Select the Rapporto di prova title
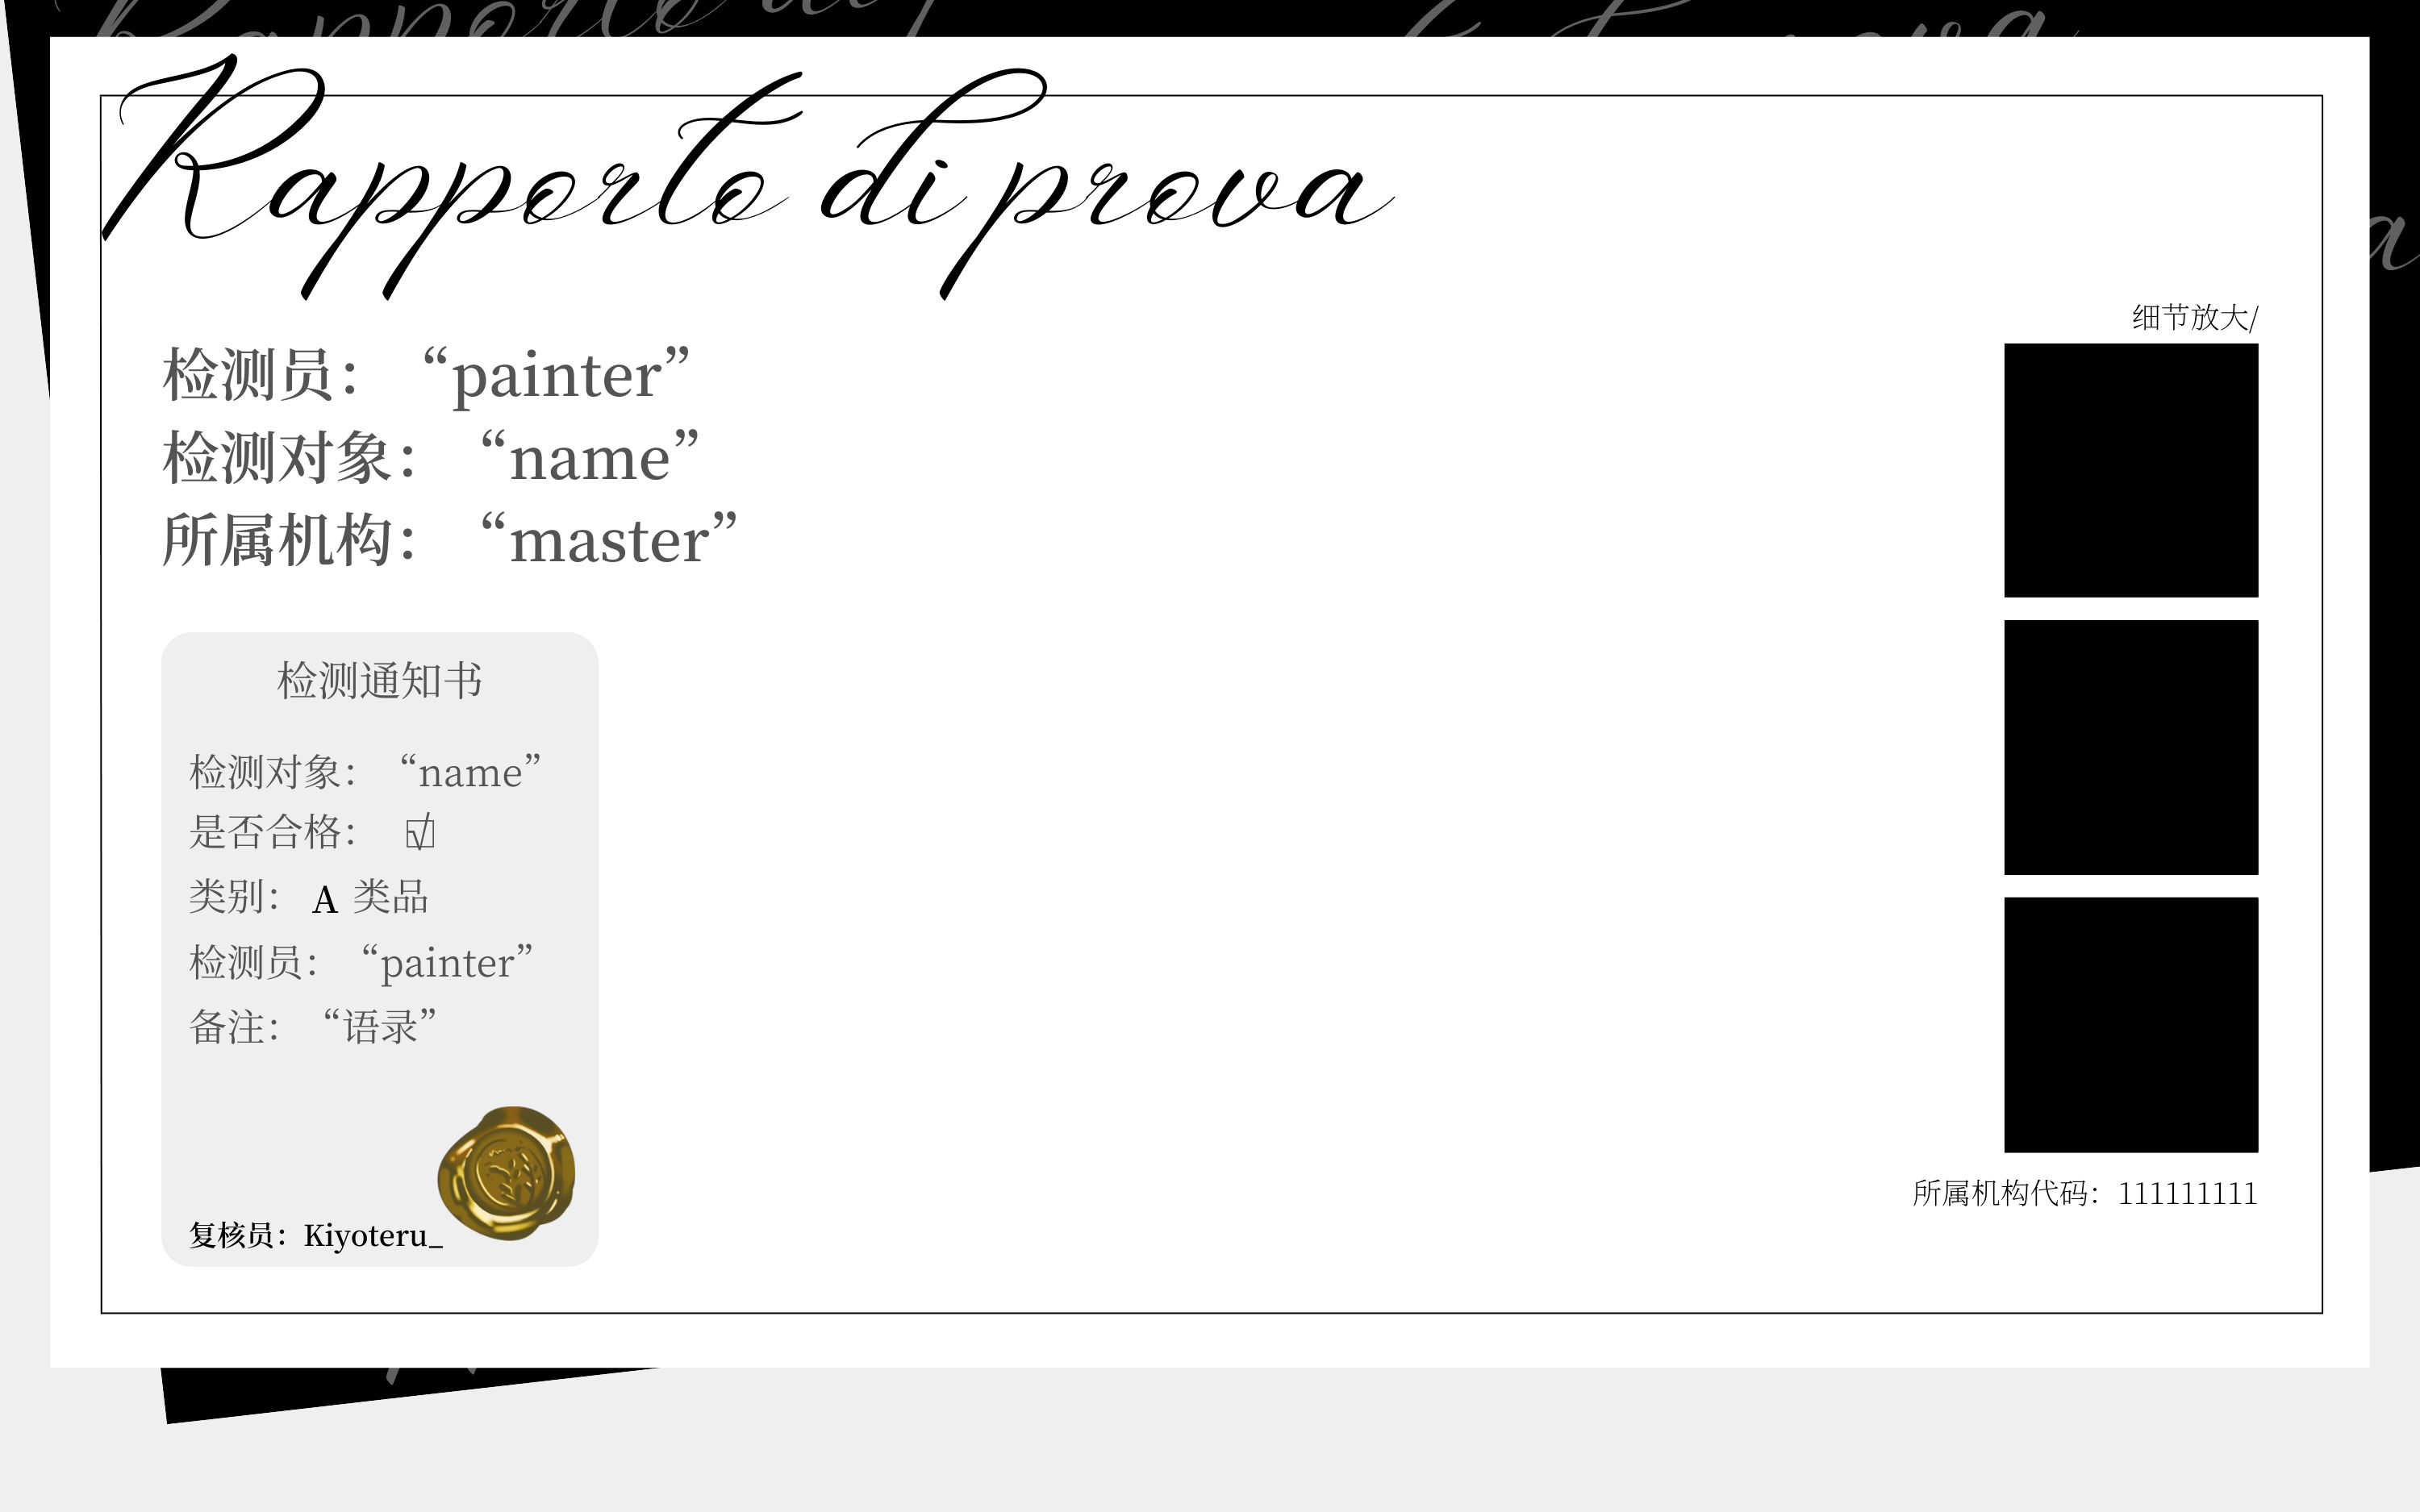Image resolution: width=2420 pixels, height=1512 pixels. point(748,178)
